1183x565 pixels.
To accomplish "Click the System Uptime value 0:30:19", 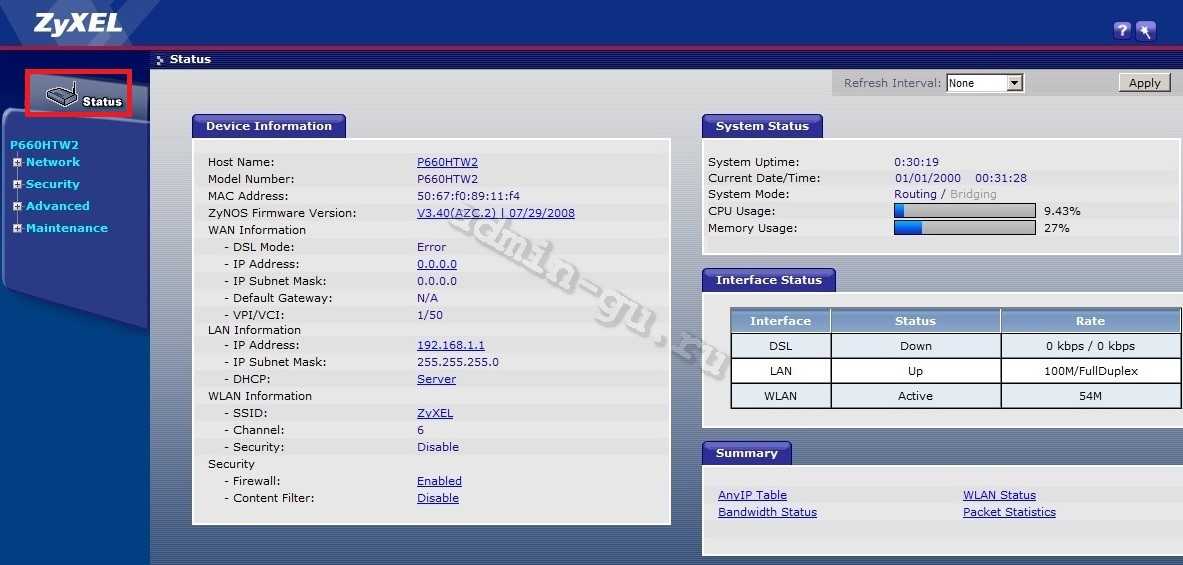I will point(916,162).
